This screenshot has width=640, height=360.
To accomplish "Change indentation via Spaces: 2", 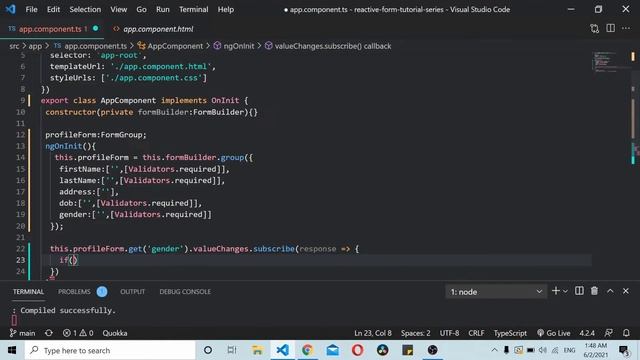I will click(x=416, y=333).
